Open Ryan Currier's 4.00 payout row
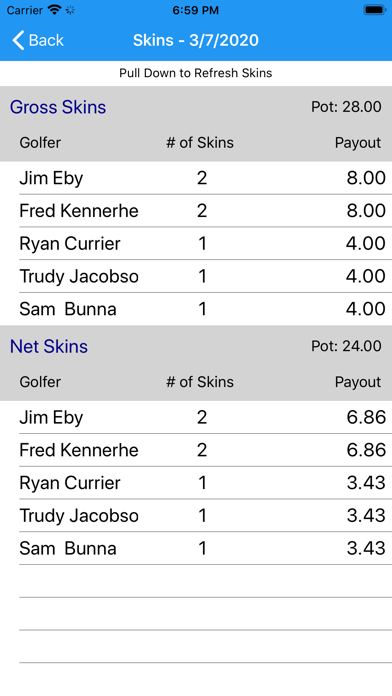 pyautogui.click(x=196, y=244)
